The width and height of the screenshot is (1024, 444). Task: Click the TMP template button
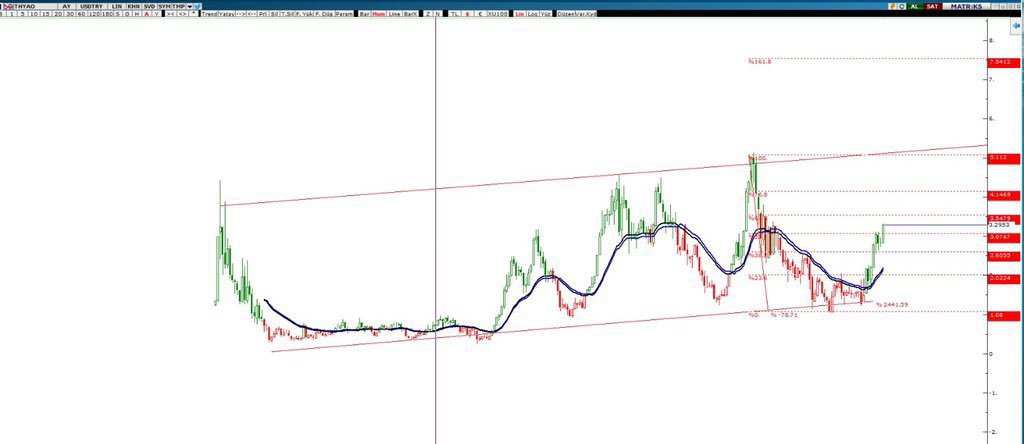(x=178, y=6)
